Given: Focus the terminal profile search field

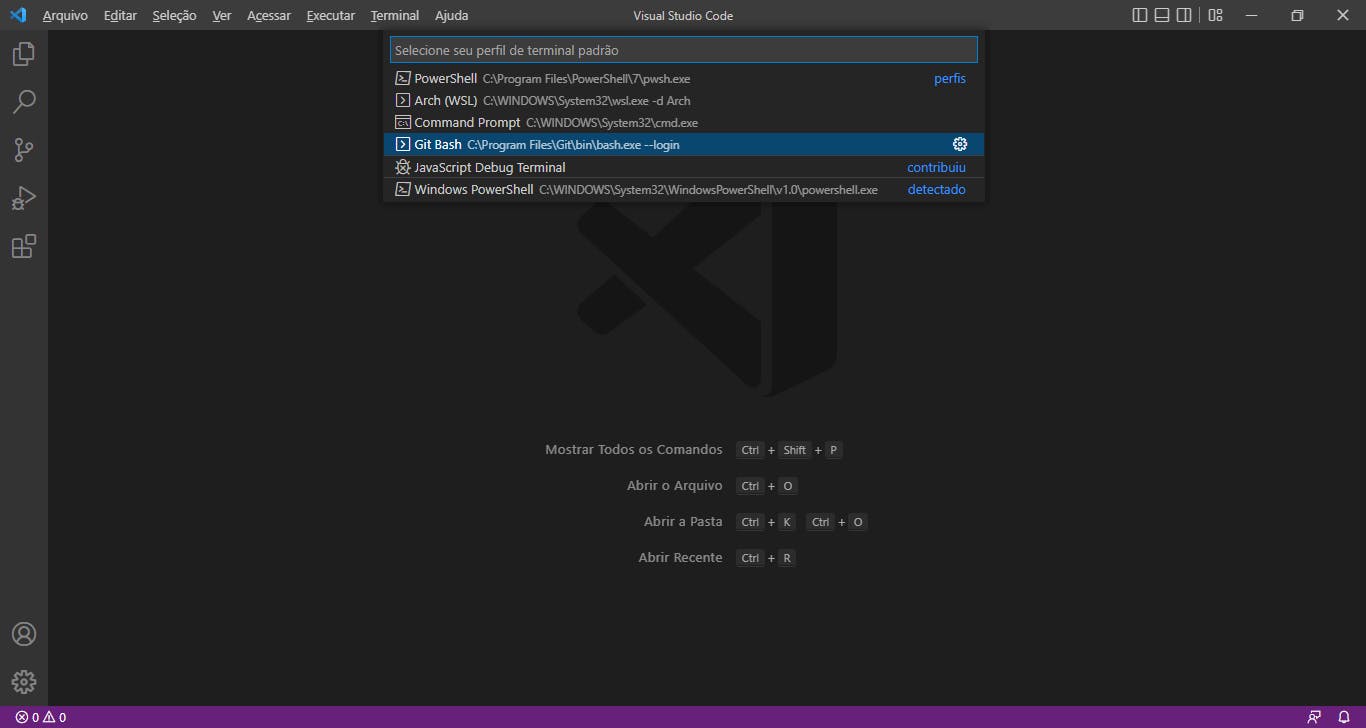Looking at the screenshot, I should [683, 50].
